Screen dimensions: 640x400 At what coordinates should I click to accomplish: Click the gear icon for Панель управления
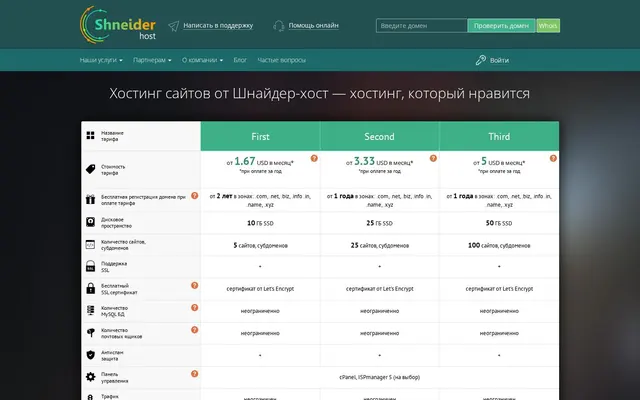click(91, 377)
